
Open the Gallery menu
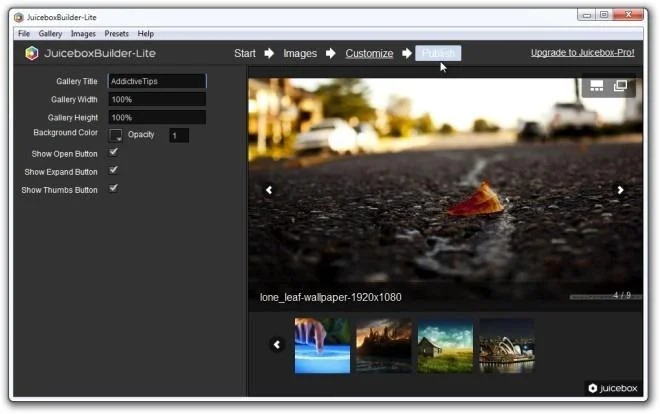(50, 34)
